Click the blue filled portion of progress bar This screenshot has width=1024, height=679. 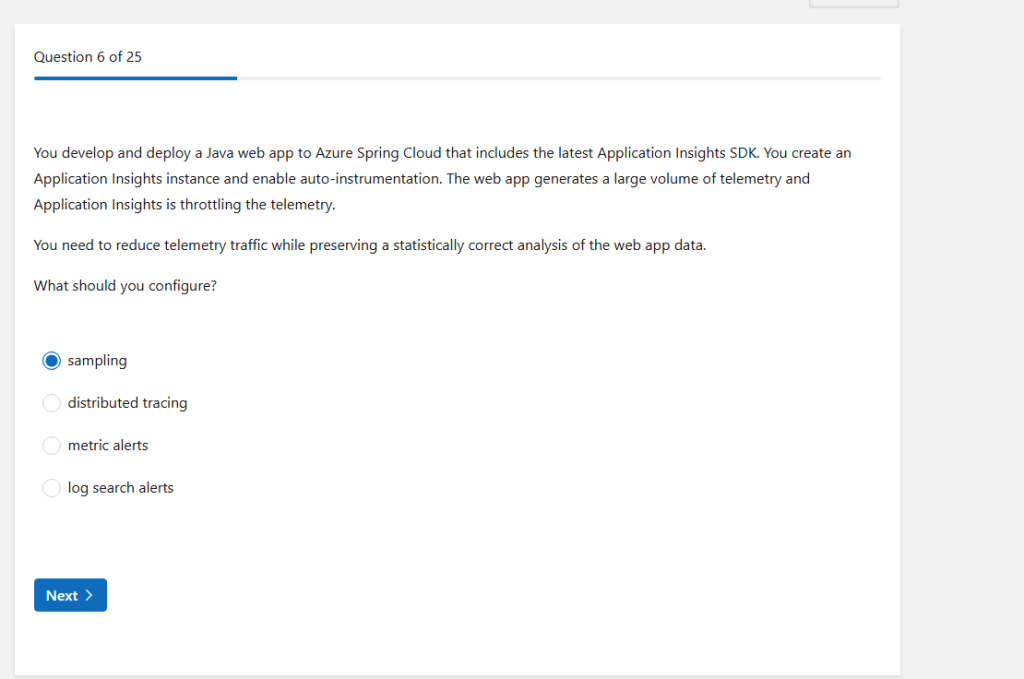point(135,78)
